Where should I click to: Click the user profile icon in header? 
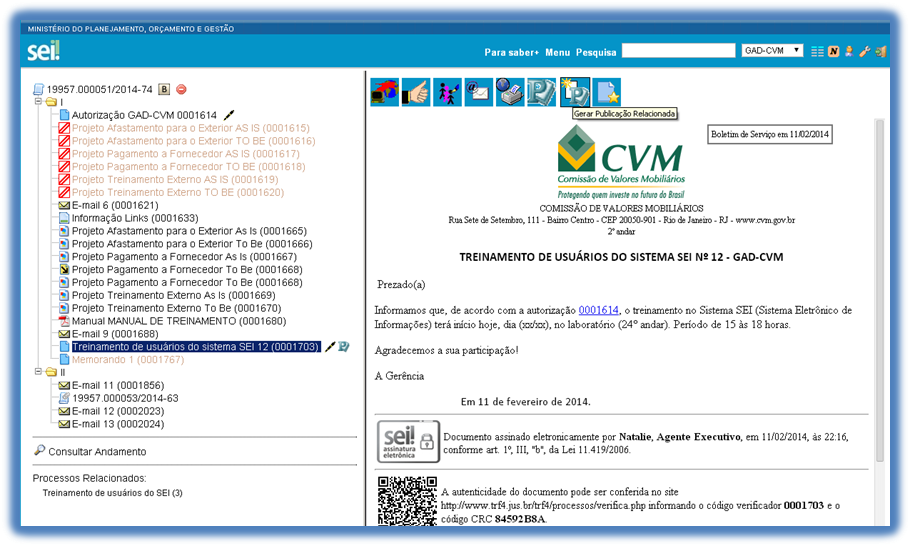tap(849, 52)
